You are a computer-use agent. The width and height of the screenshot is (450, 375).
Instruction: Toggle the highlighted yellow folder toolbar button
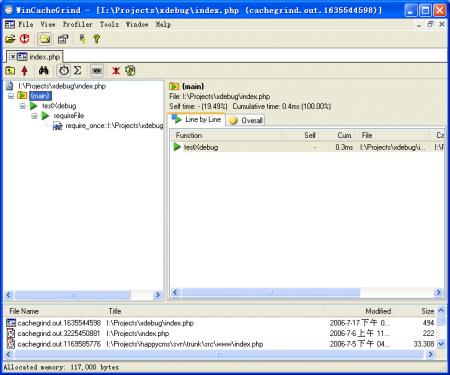[45, 39]
